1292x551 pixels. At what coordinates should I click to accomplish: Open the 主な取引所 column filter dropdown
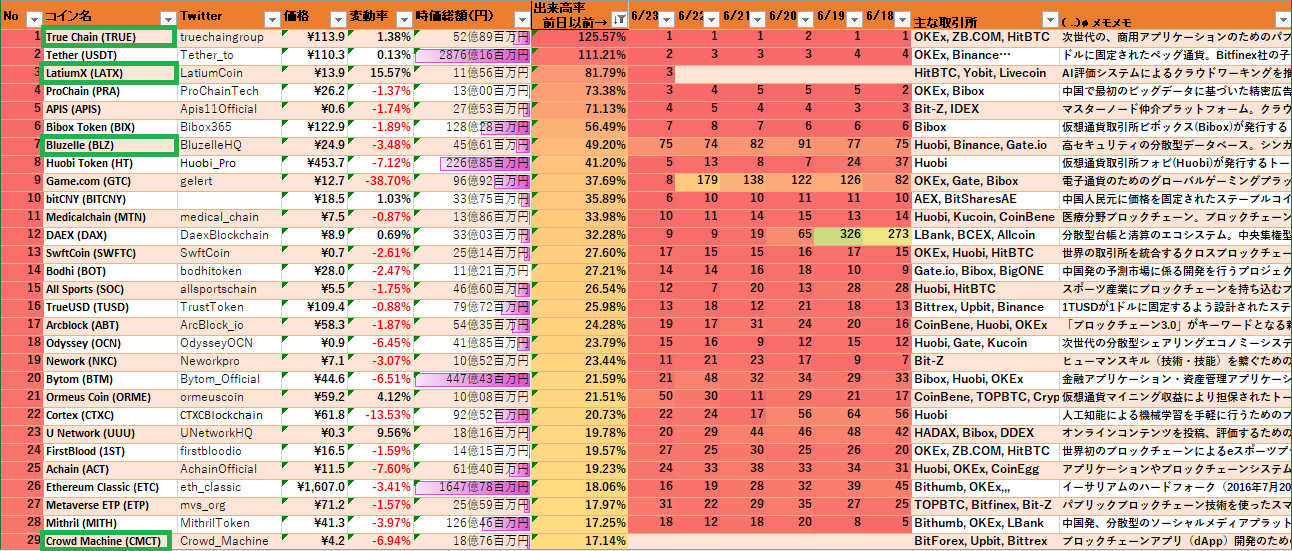[x=1049, y=19]
